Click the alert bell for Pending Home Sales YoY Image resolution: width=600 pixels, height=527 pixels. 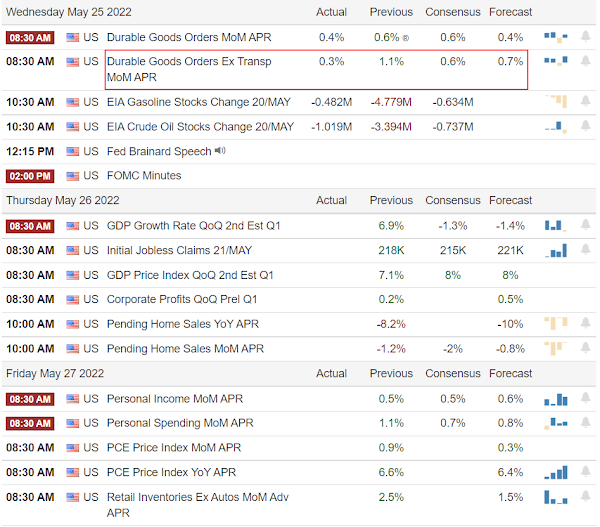tap(585, 323)
